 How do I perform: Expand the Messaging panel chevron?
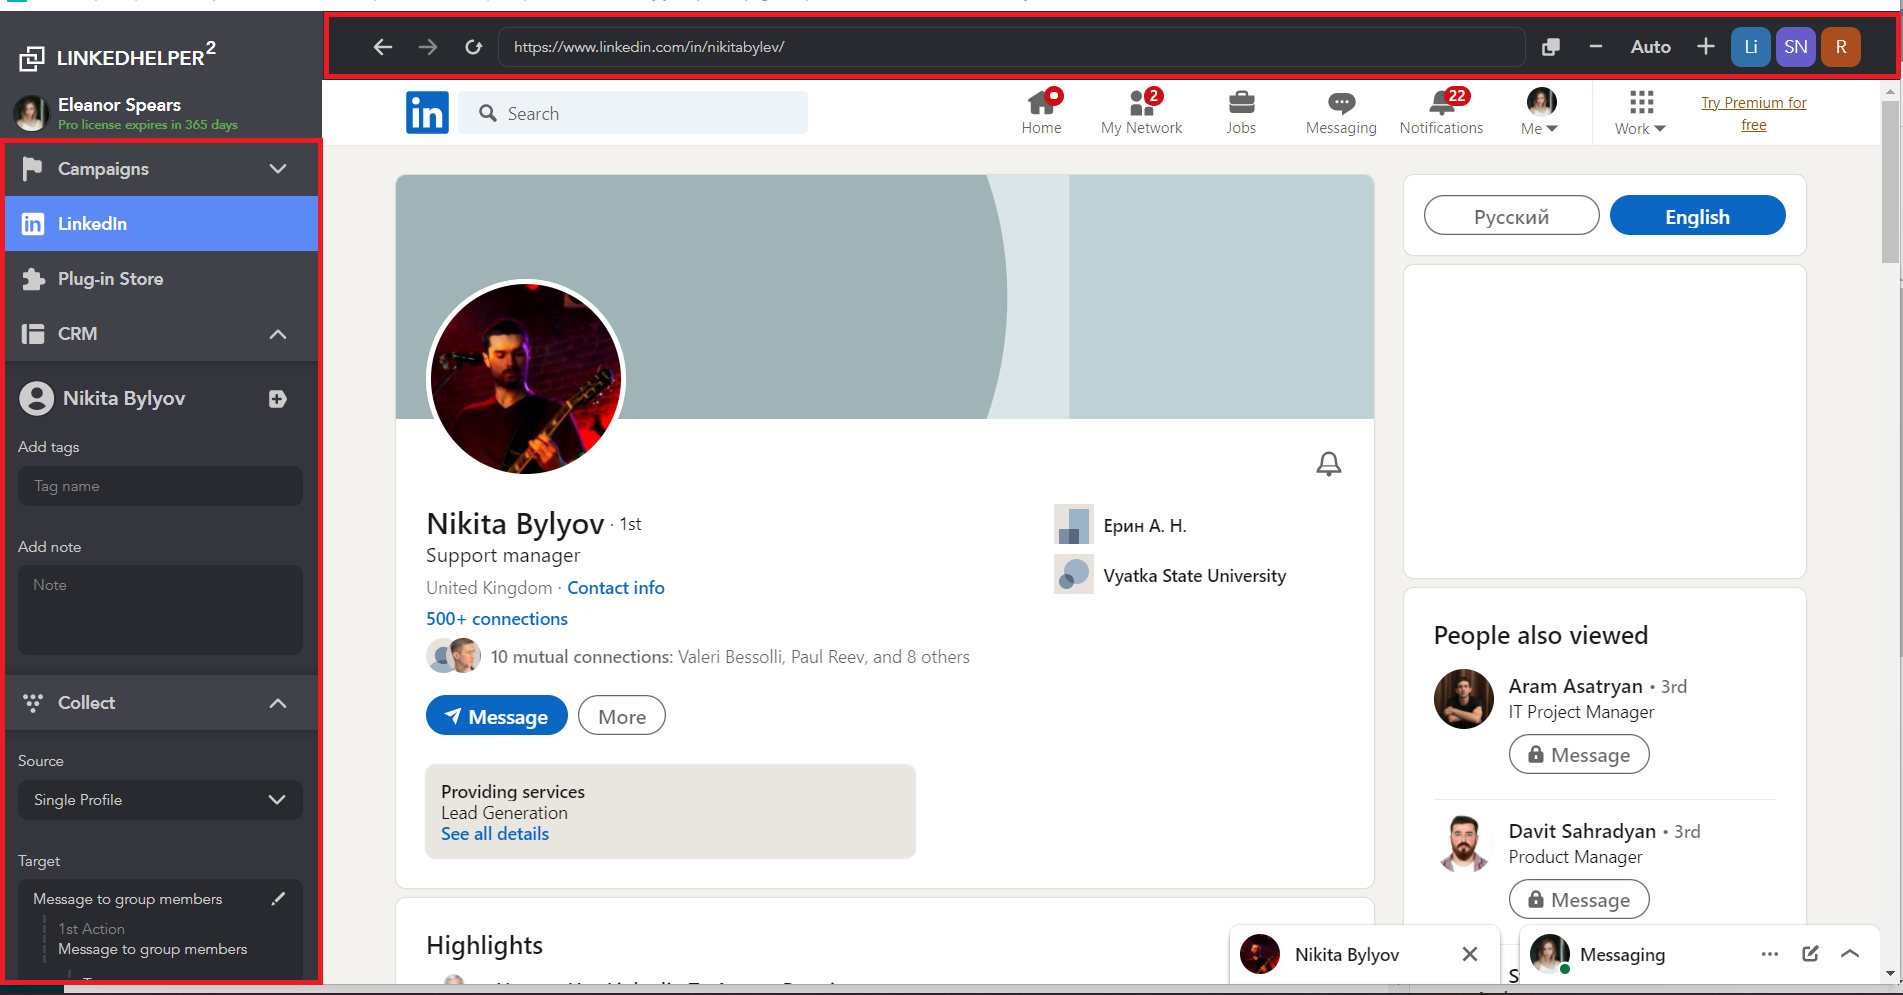tap(1850, 954)
